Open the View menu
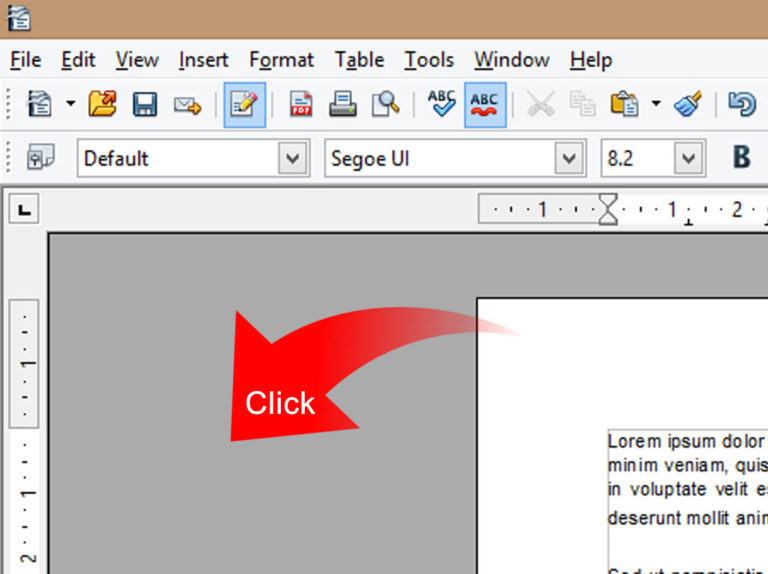This screenshot has height=574, width=768. coord(137,60)
